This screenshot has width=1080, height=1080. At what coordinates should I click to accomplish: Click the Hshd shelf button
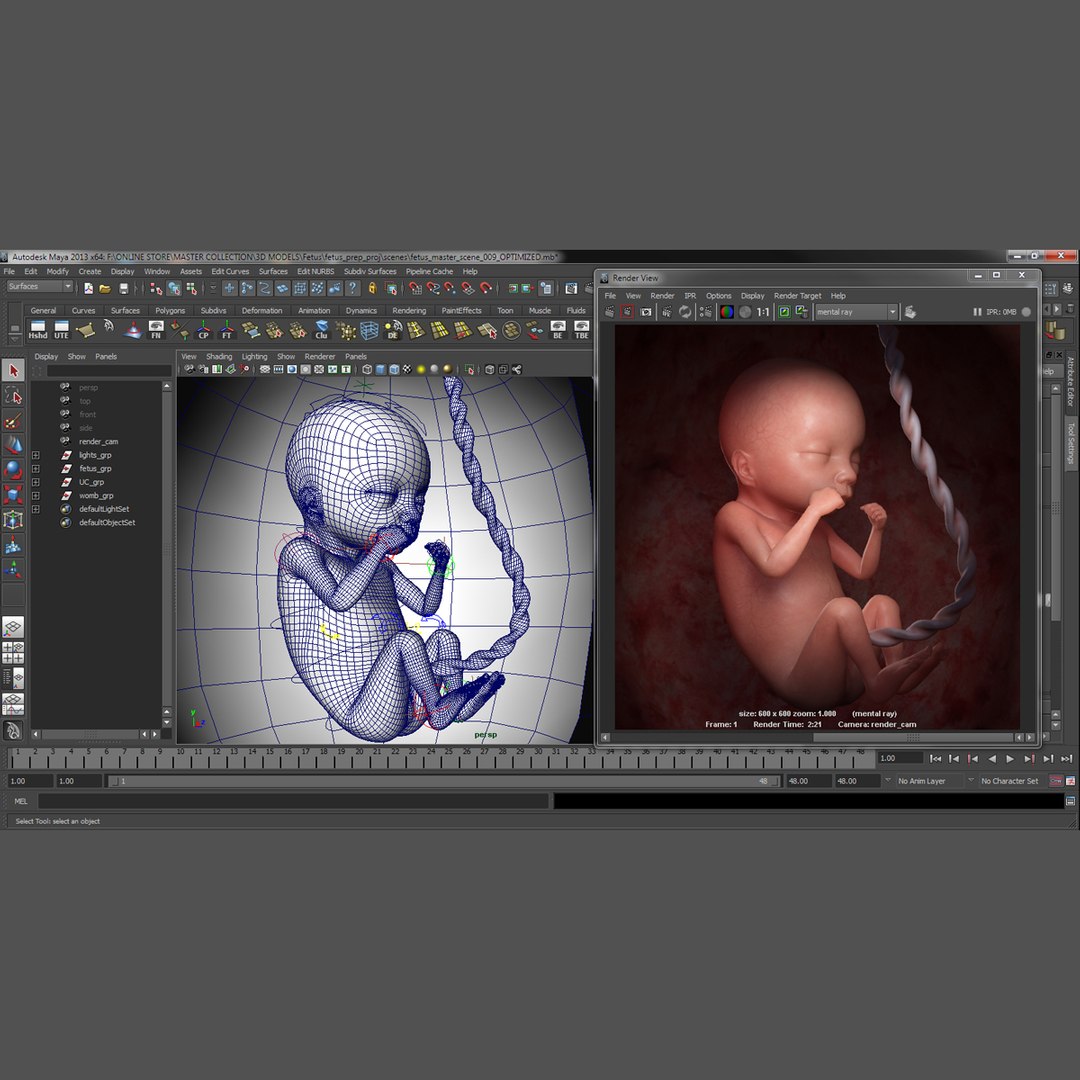pyautogui.click(x=38, y=330)
